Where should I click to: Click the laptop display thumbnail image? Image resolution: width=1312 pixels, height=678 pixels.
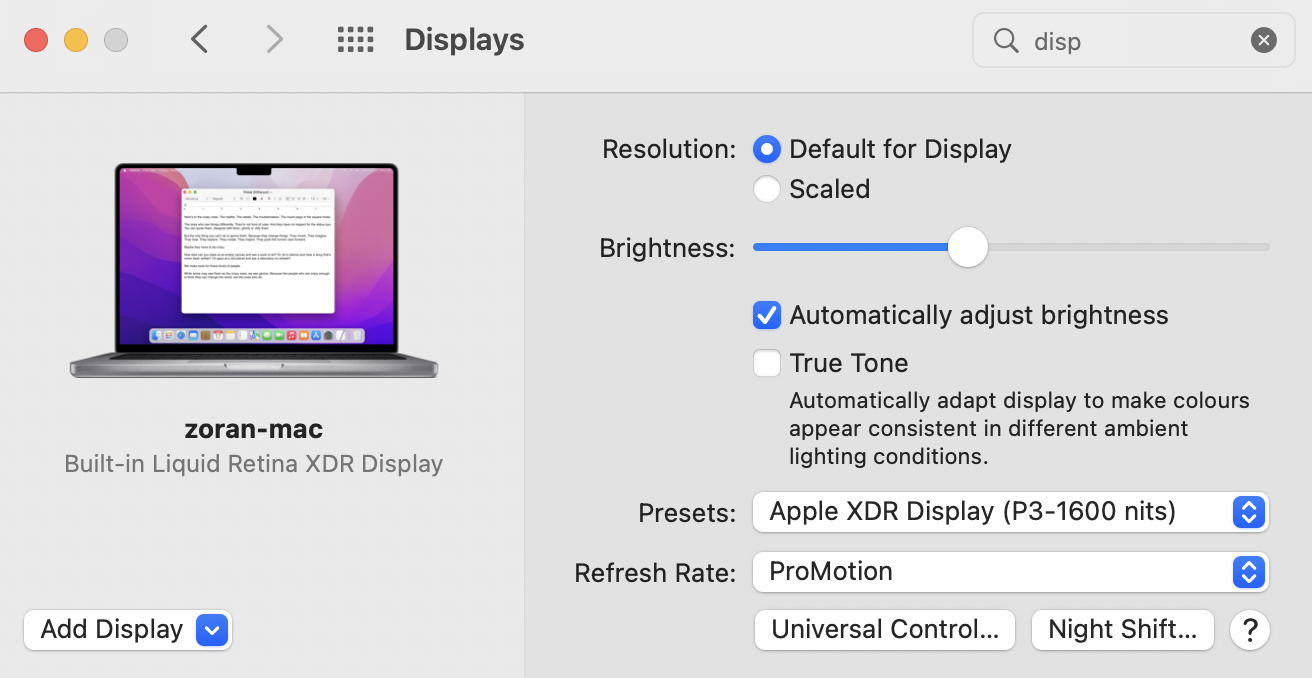click(x=253, y=270)
